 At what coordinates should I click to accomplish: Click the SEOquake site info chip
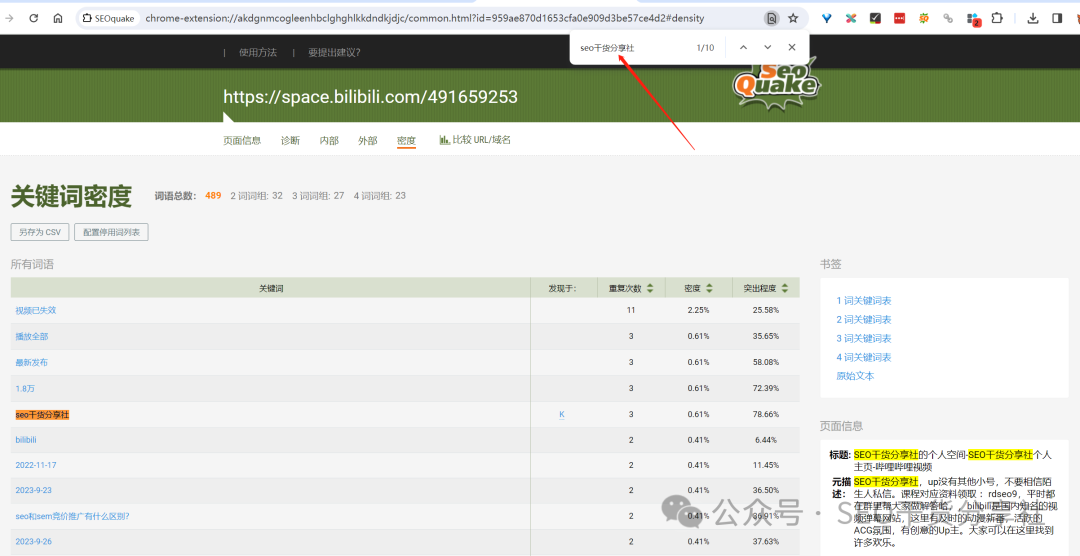pyautogui.click(x=108, y=19)
